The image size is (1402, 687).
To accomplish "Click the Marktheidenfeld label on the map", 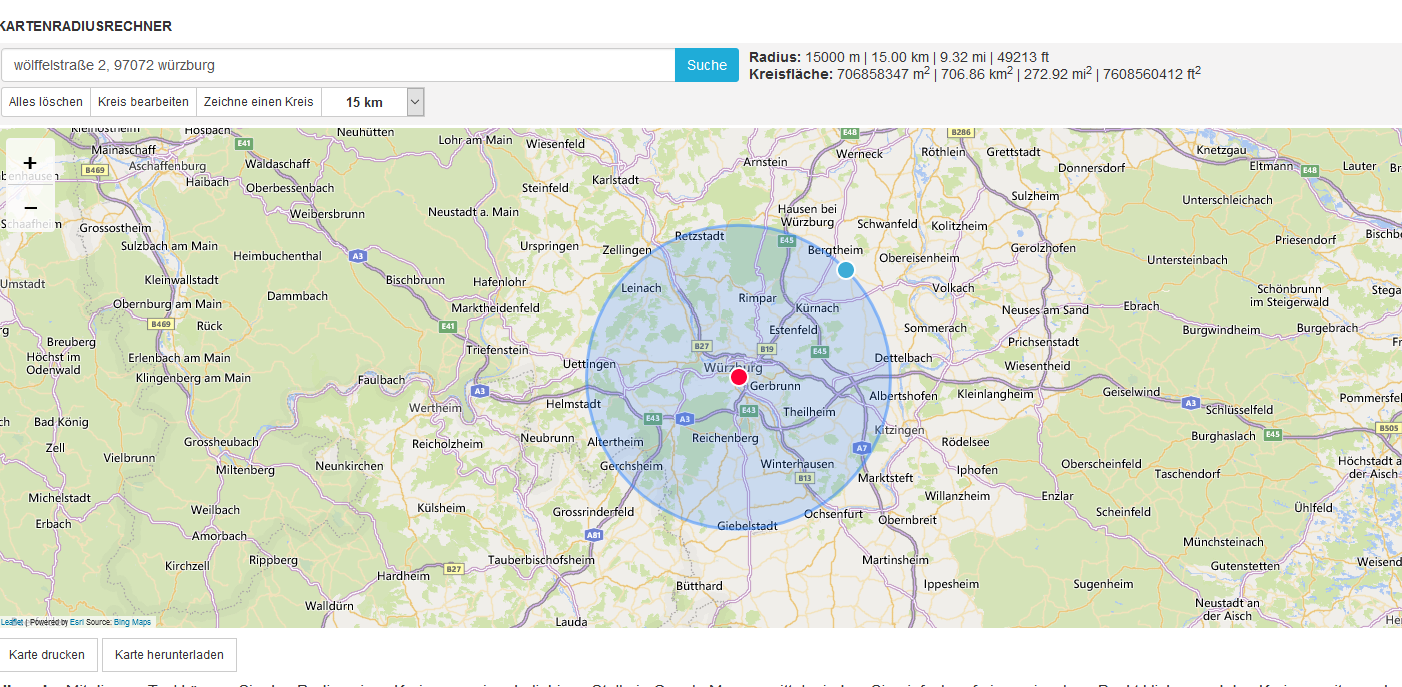I will pos(496,308).
